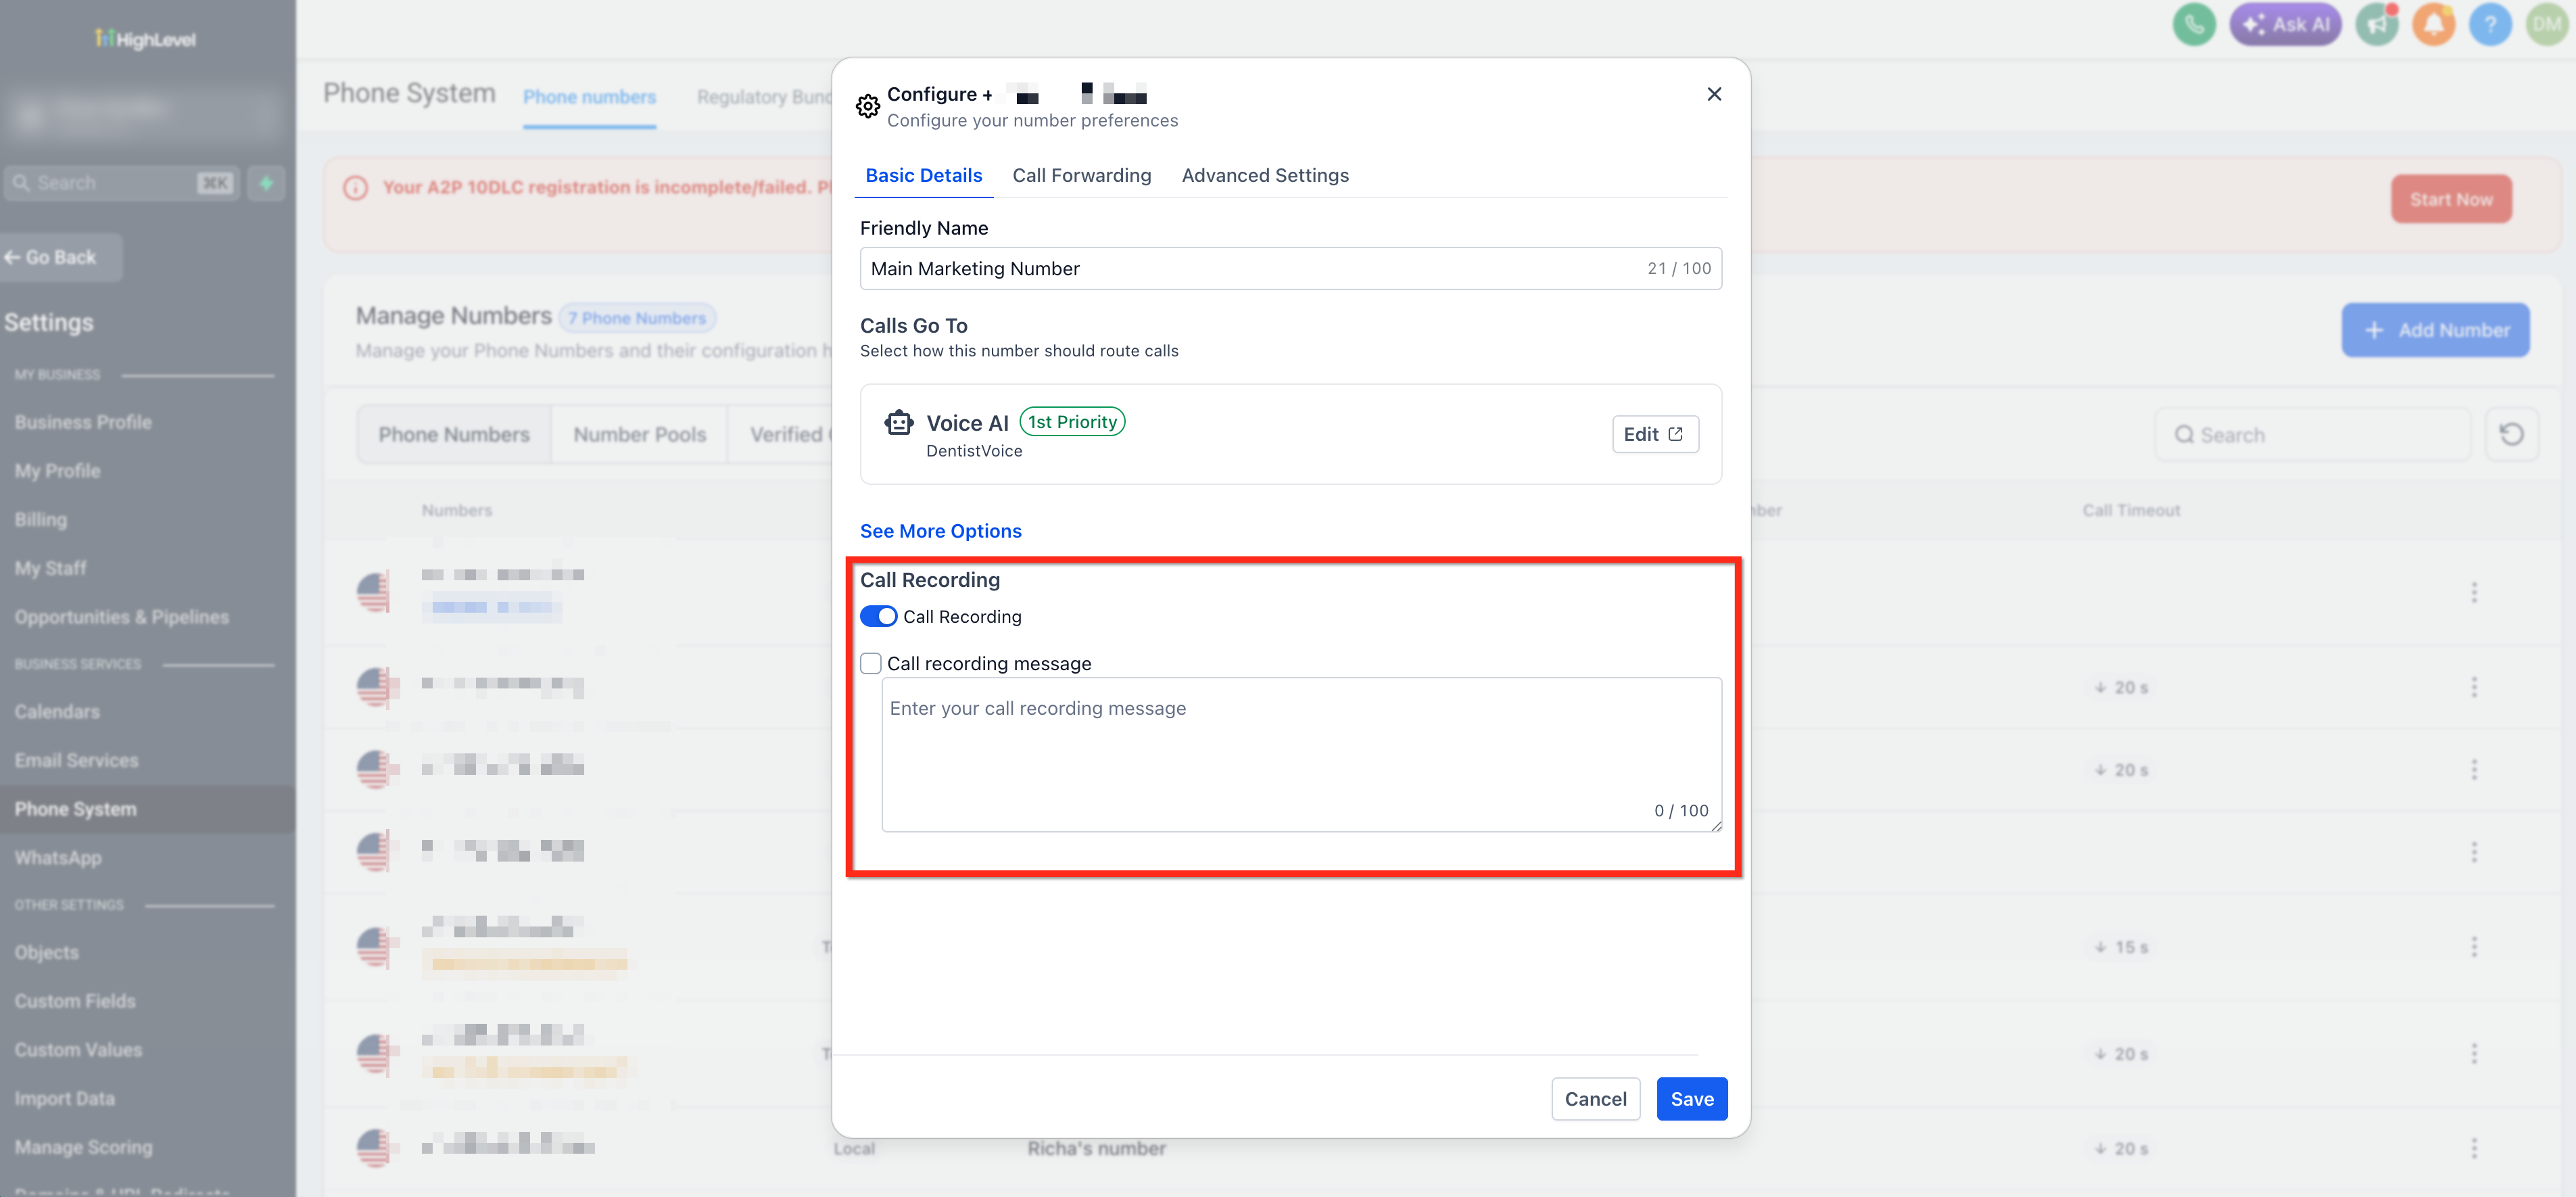Image resolution: width=2576 pixels, height=1197 pixels.
Task: Select the Phone Numbers segment tab
Action: pyautogui.click(x=454, y=434)
